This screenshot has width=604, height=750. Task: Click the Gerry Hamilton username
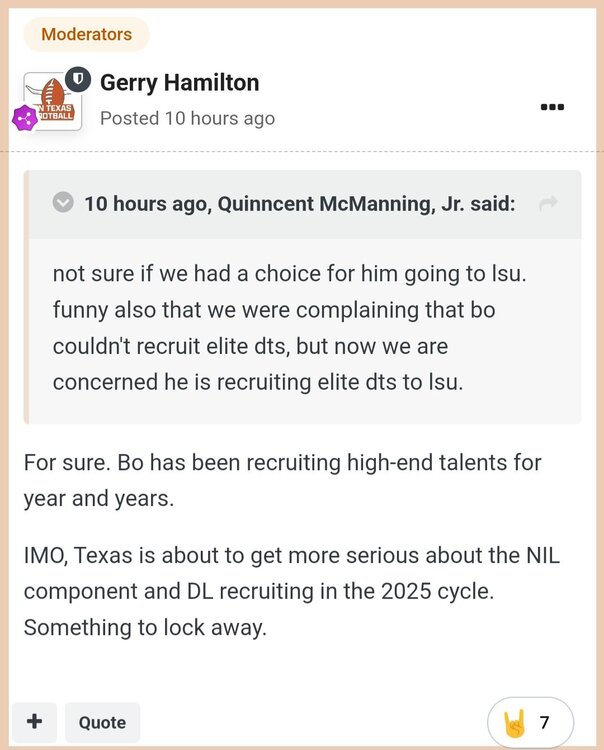180,82
